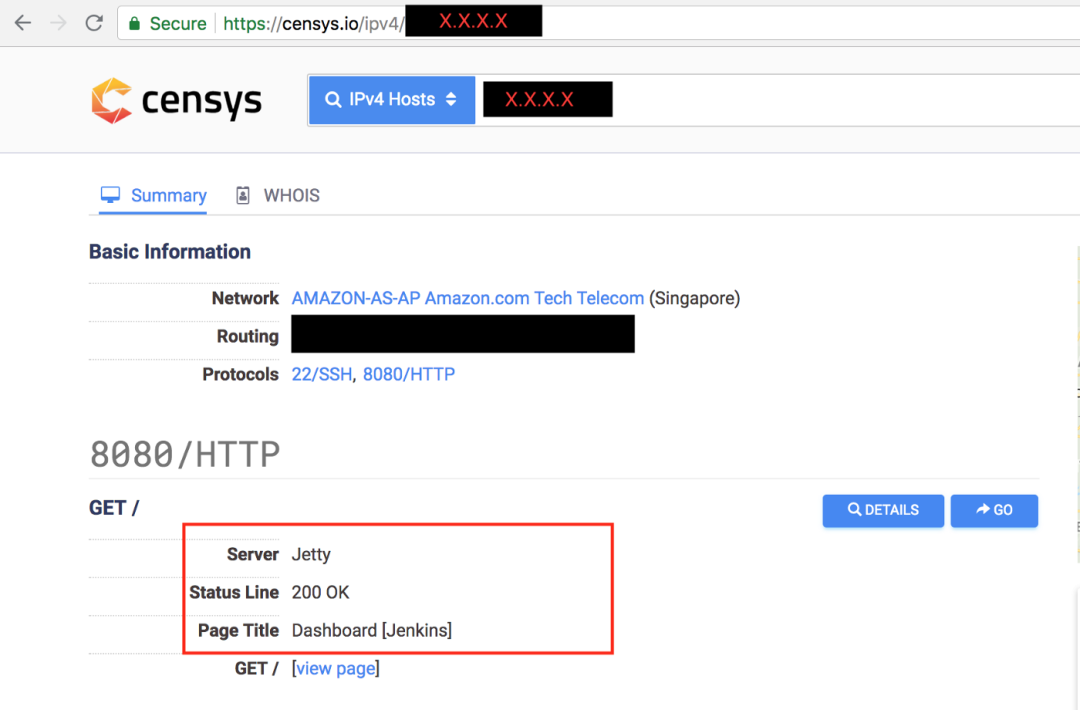Reload the page with the refresh icon

coord(94,23)
